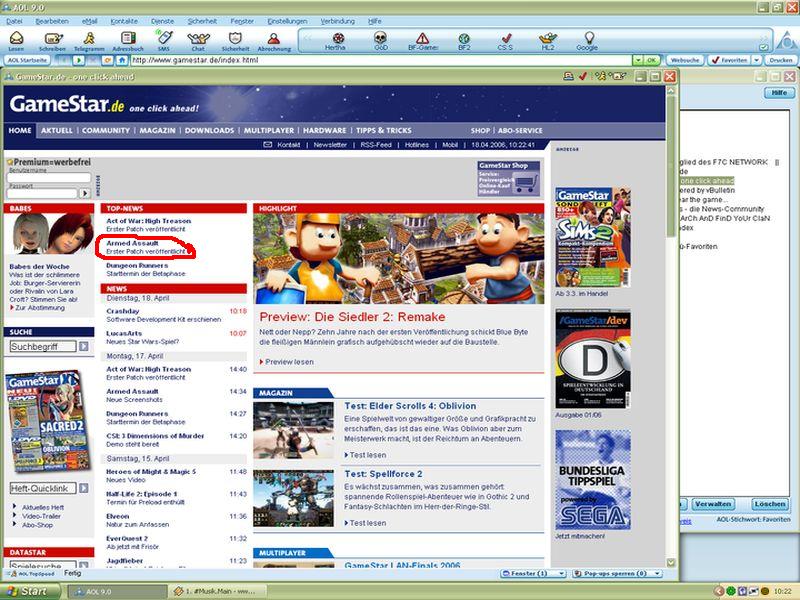Viewport: 800px width, 600px height.
Task: Open the Bearbeiten menu
Action: pos(52,21)
